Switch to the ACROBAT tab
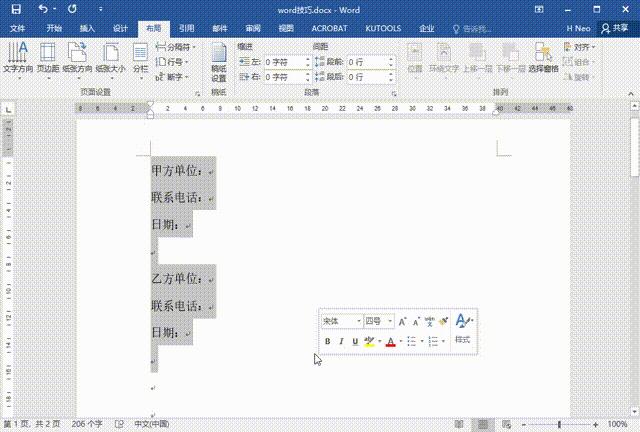Screen dimensions: 640x432 coord(329,28)
